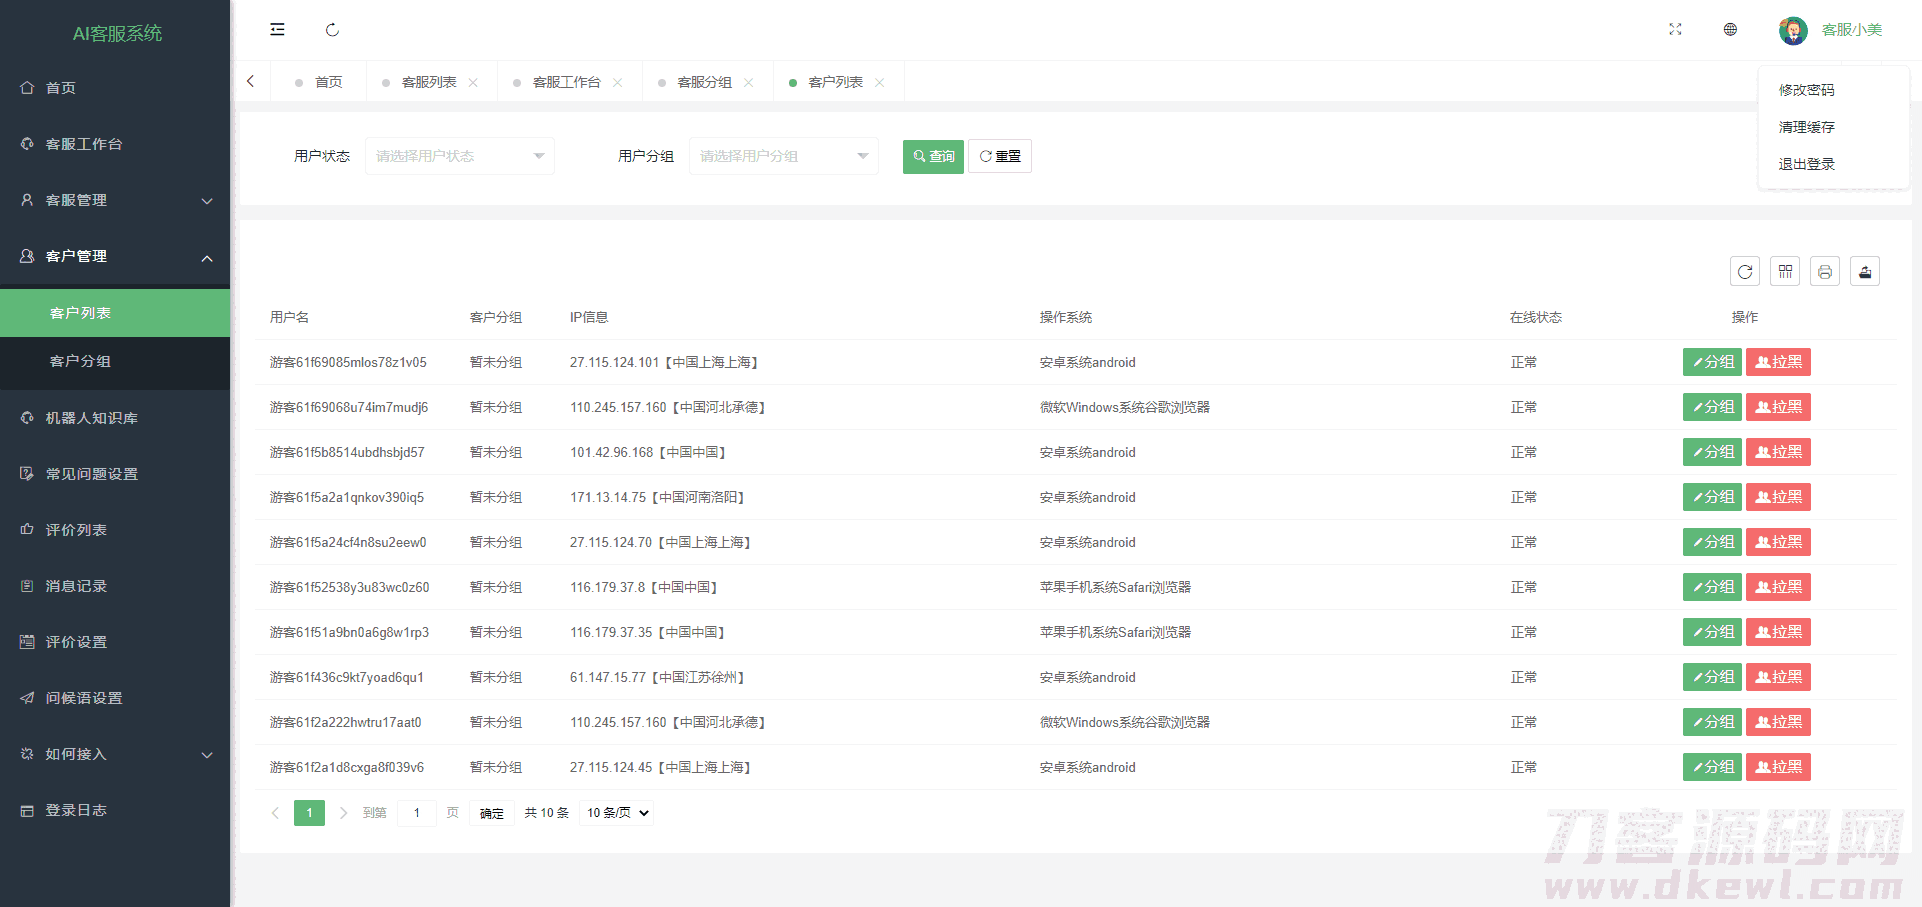Click the page refresh icon in header
The height and width of the screenshot is (907, 1922).
pos(332,30)
